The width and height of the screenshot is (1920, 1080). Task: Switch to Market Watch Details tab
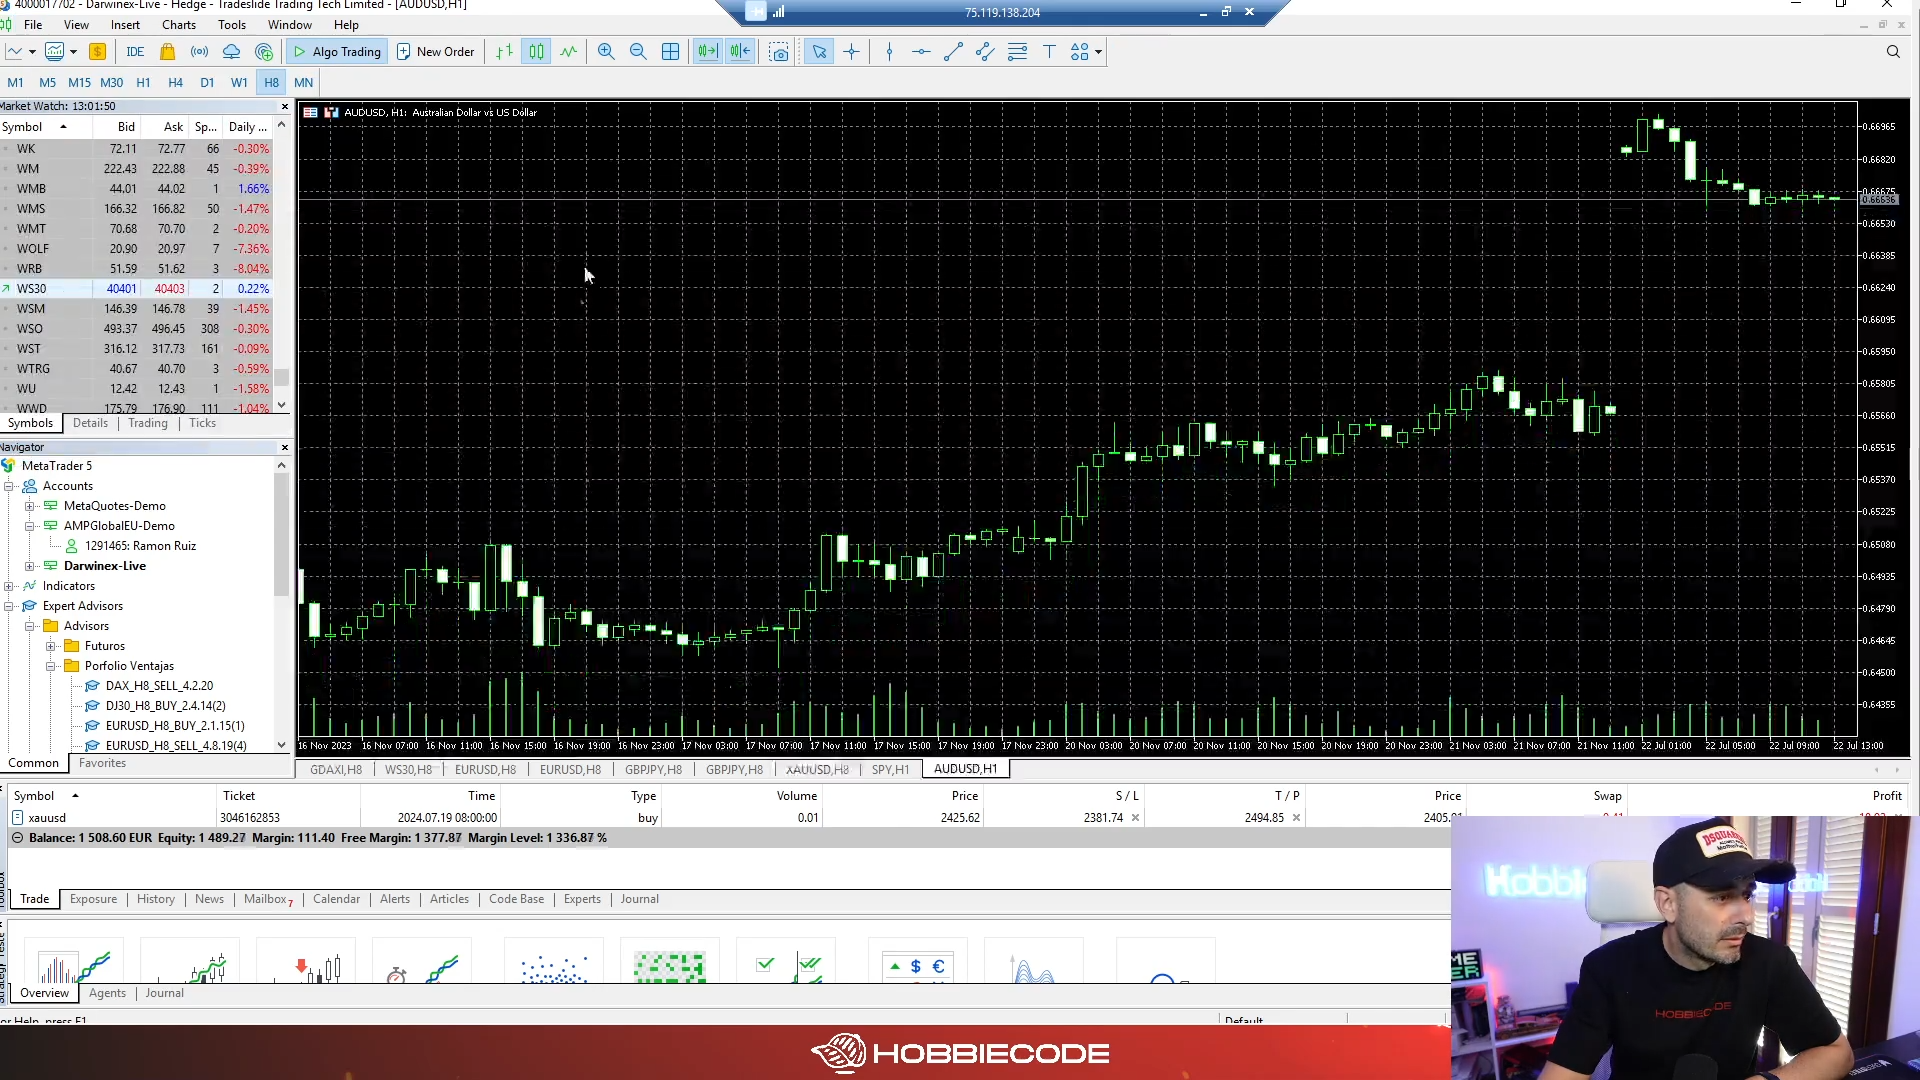coord(90,423)
